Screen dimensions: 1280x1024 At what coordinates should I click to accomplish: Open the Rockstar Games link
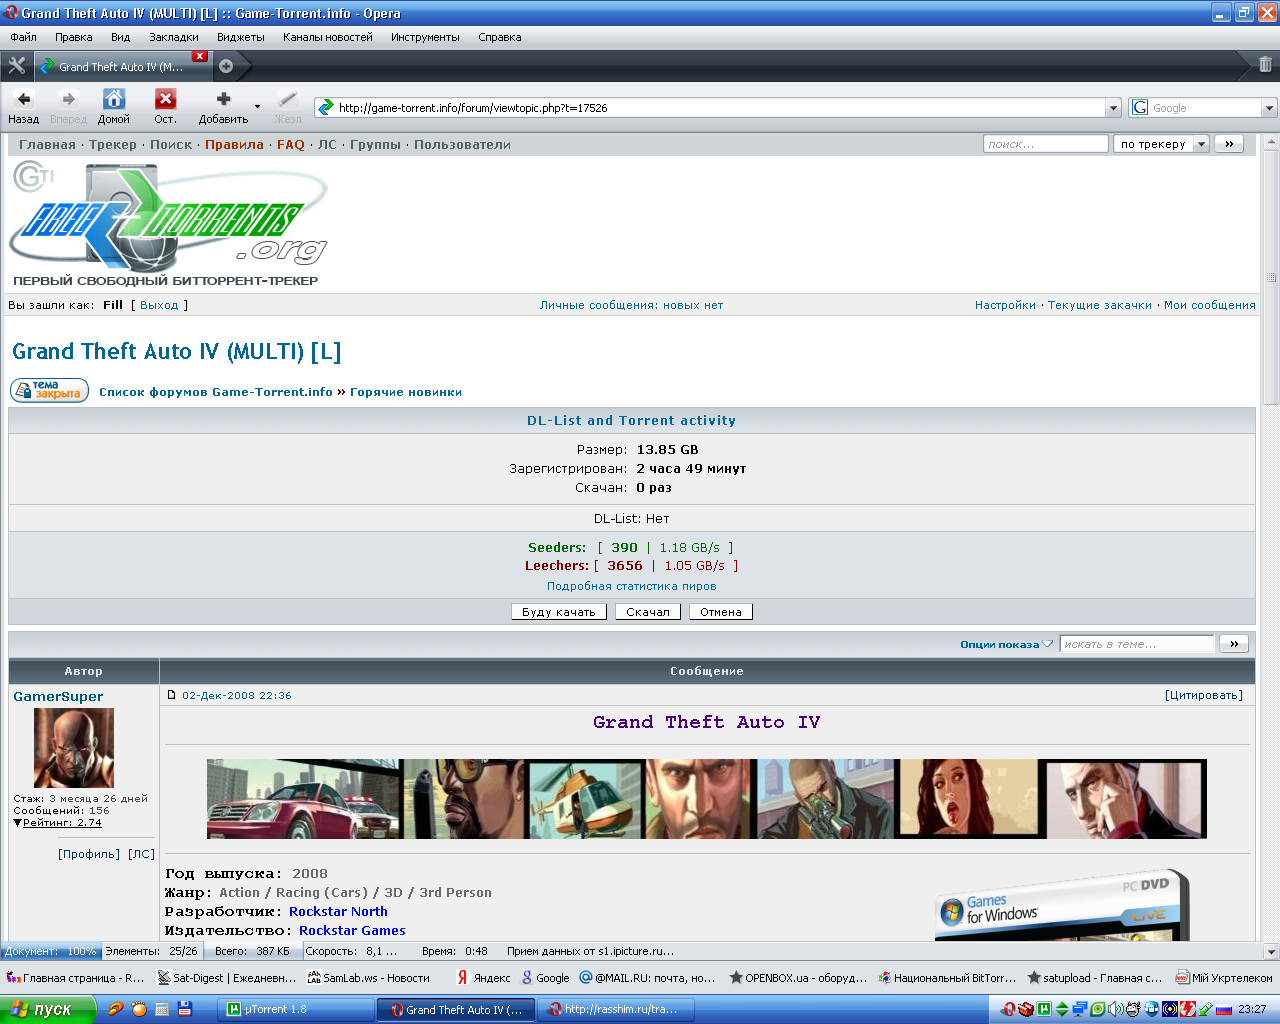352,930
